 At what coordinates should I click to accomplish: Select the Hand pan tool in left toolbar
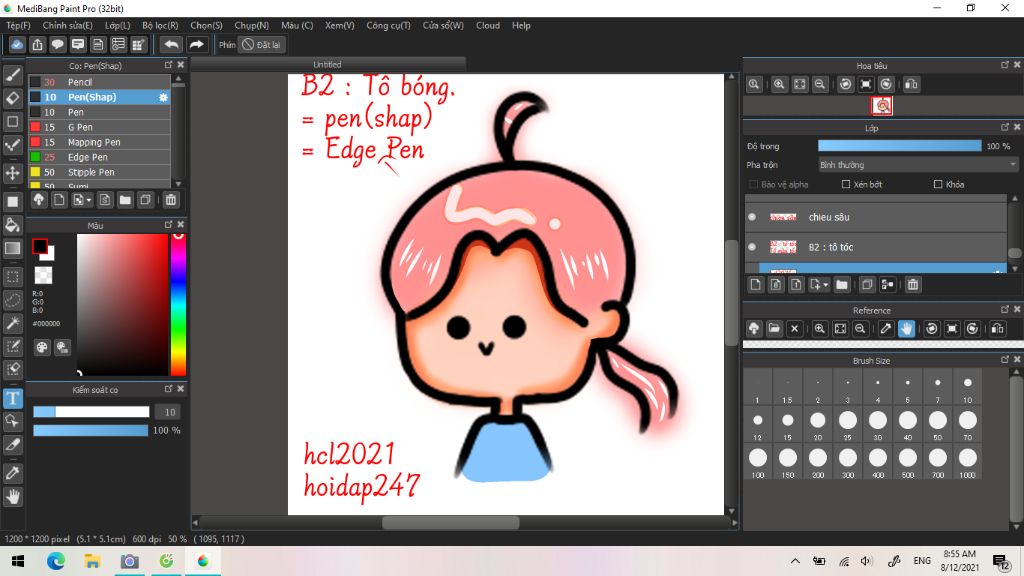point(12,497)
